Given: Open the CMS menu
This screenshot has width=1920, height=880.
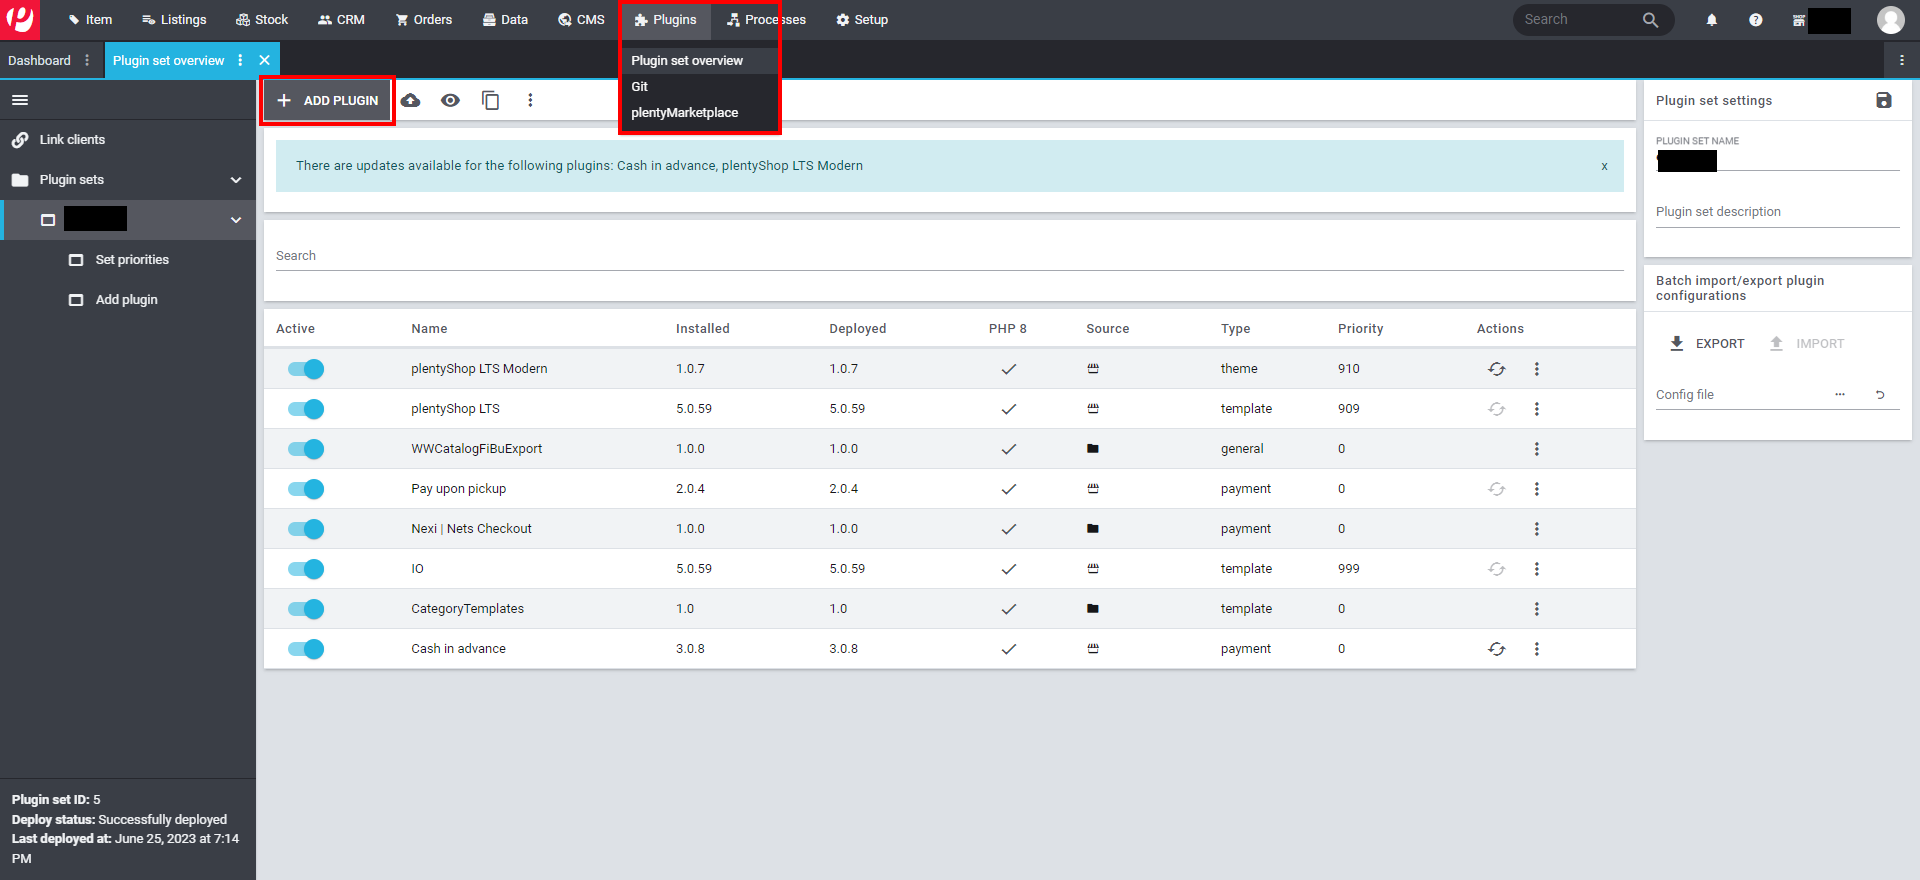Looking at the screenshot, I should [581, 20].
